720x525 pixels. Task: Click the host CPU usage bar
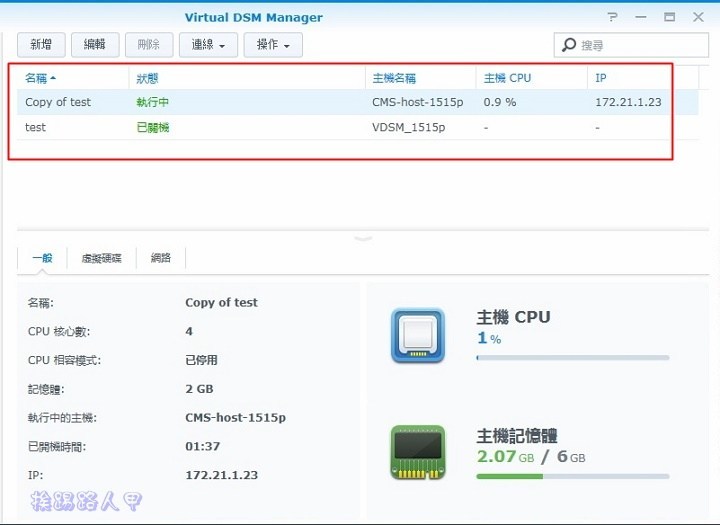[573, 357]
